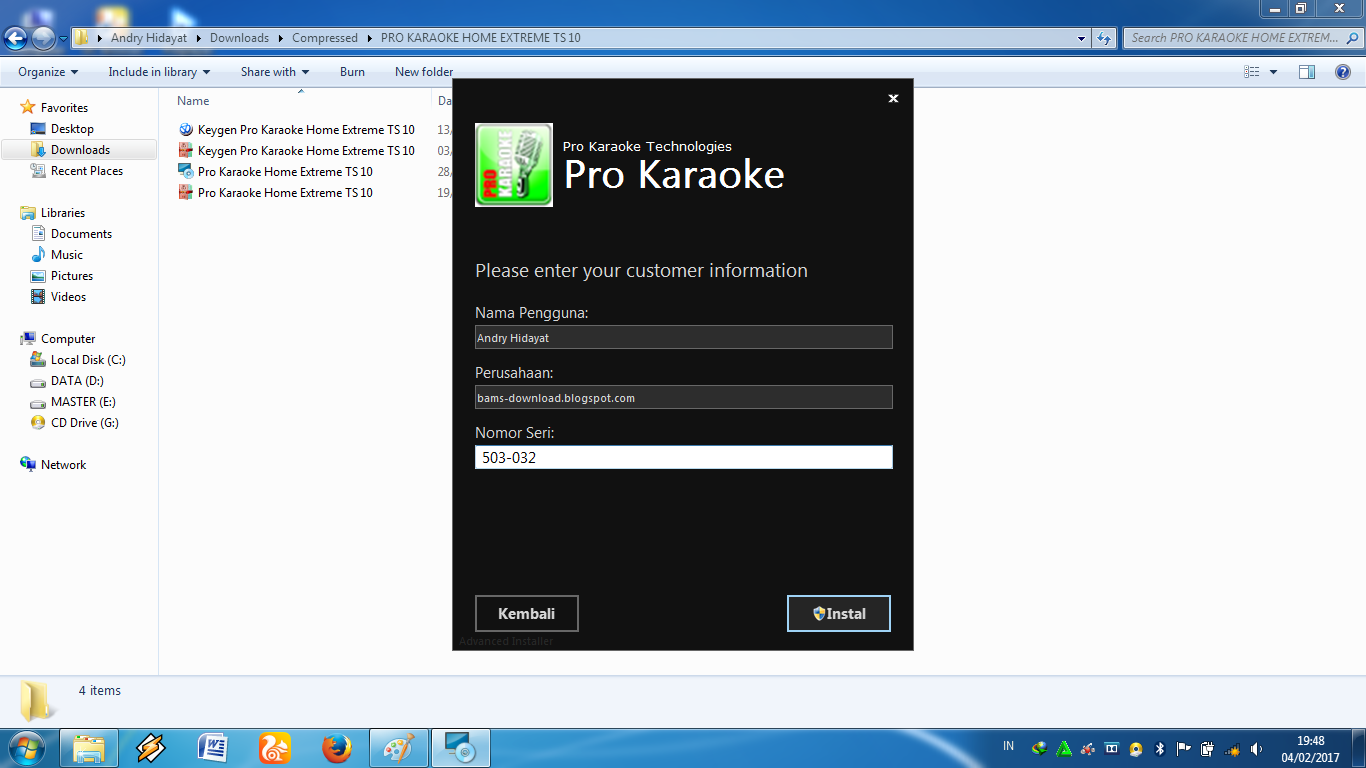Open the Share with dropdown
The height and width of the screenshot is (768, 1366).
(275, 72)
